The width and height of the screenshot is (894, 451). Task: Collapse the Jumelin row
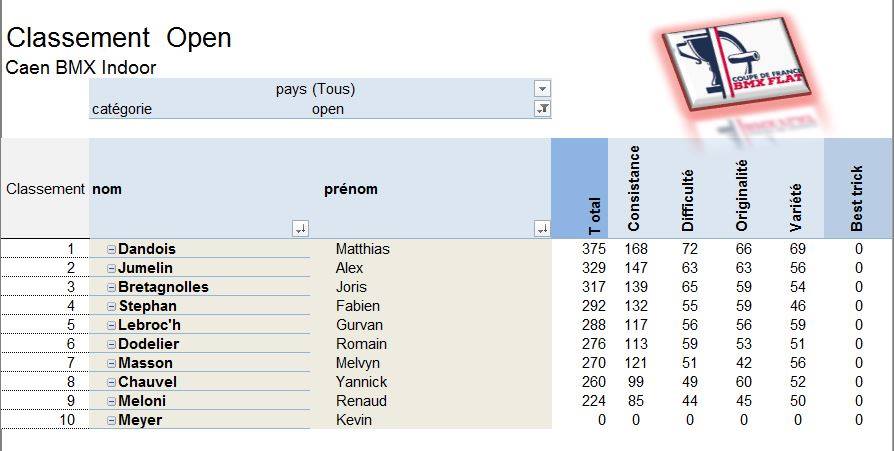112,268
